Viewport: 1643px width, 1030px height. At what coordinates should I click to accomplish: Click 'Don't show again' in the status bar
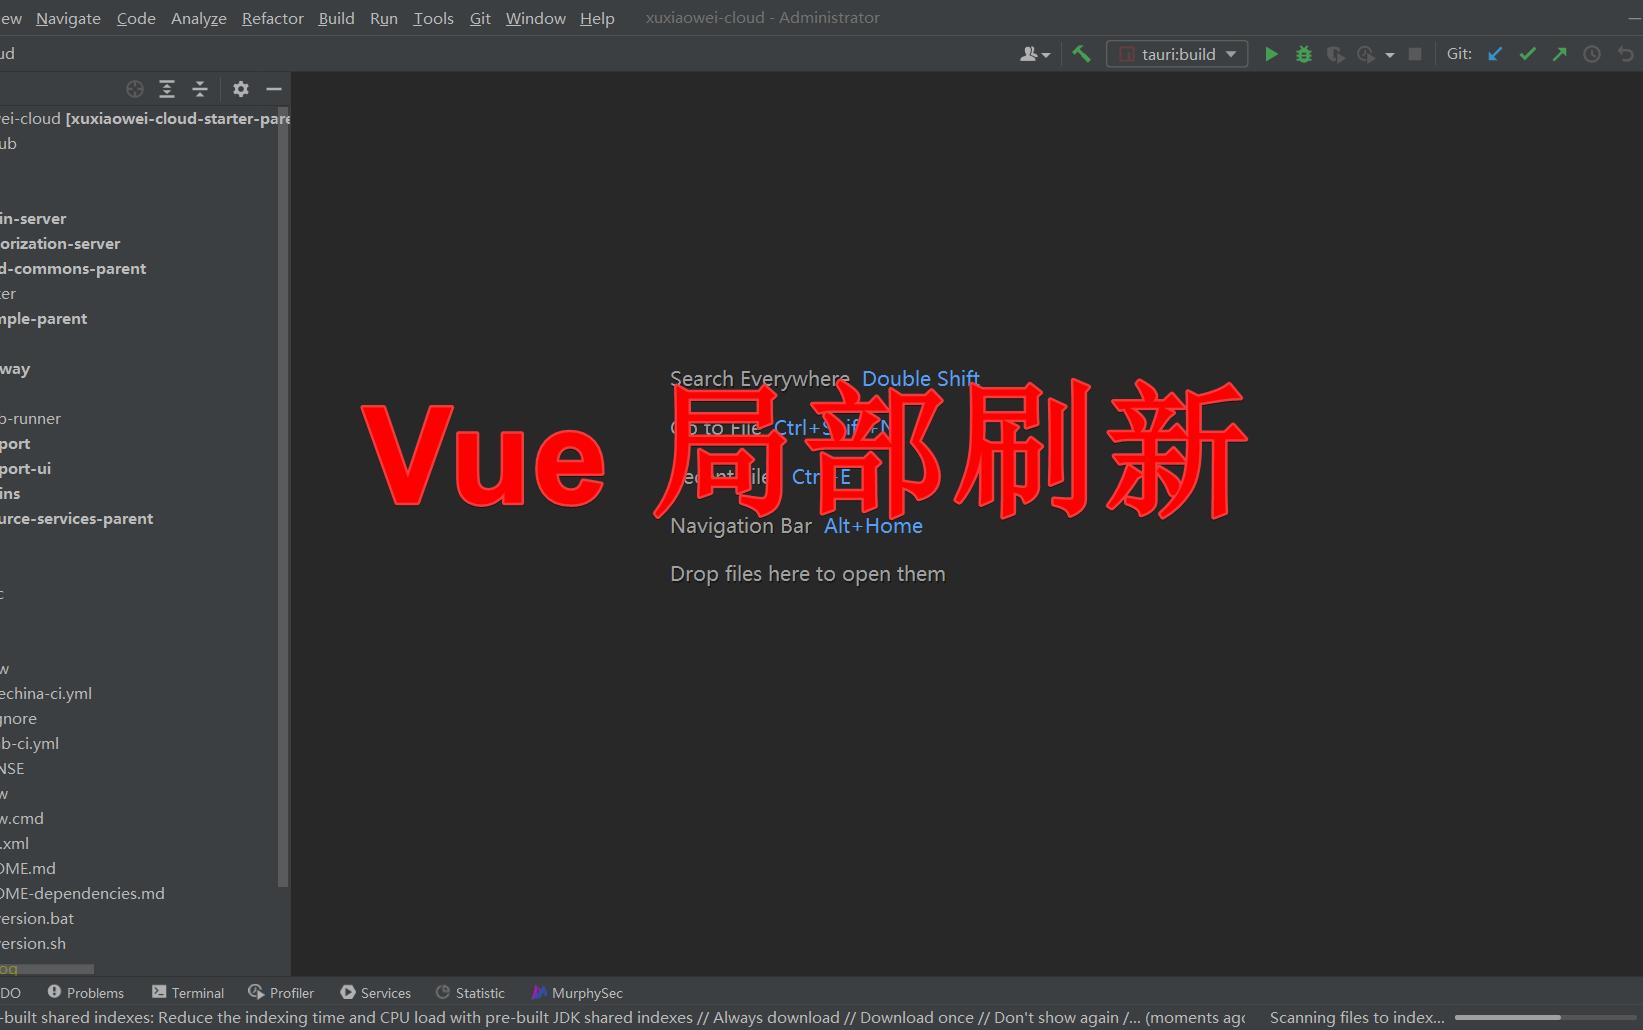pos(1056,1018)
